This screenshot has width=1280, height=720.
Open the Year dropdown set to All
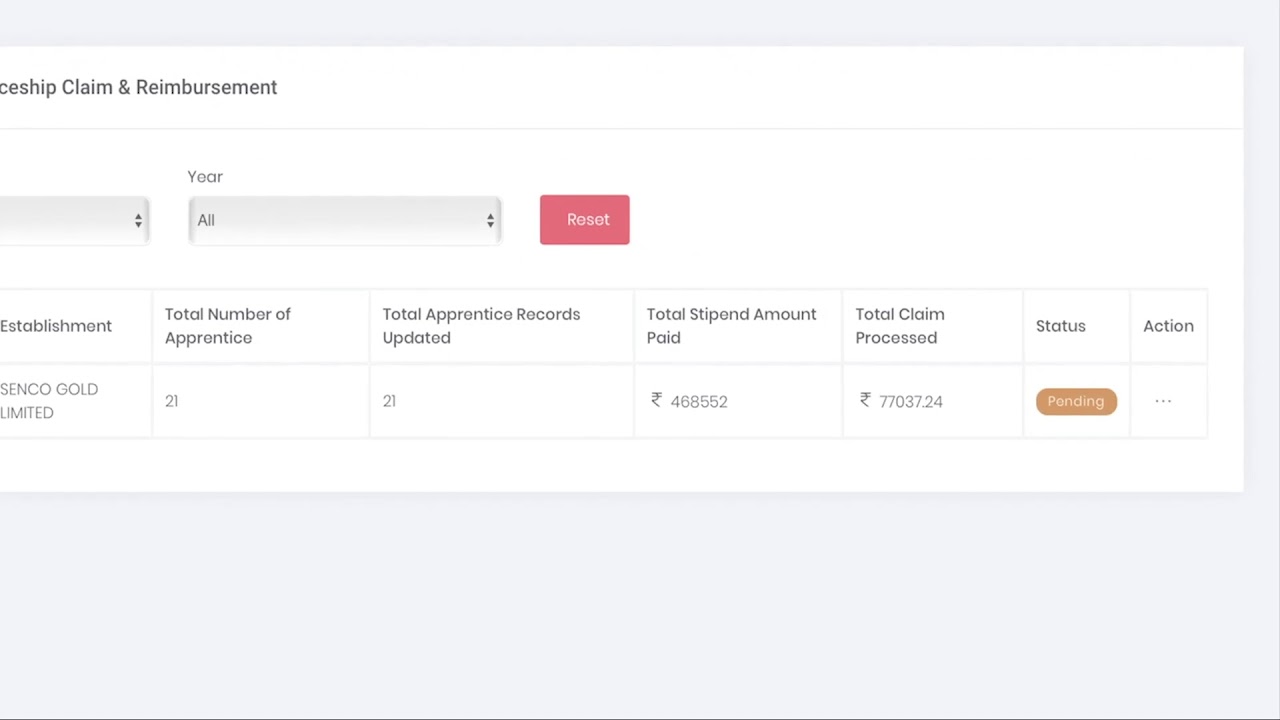click(x=344, y=220)
